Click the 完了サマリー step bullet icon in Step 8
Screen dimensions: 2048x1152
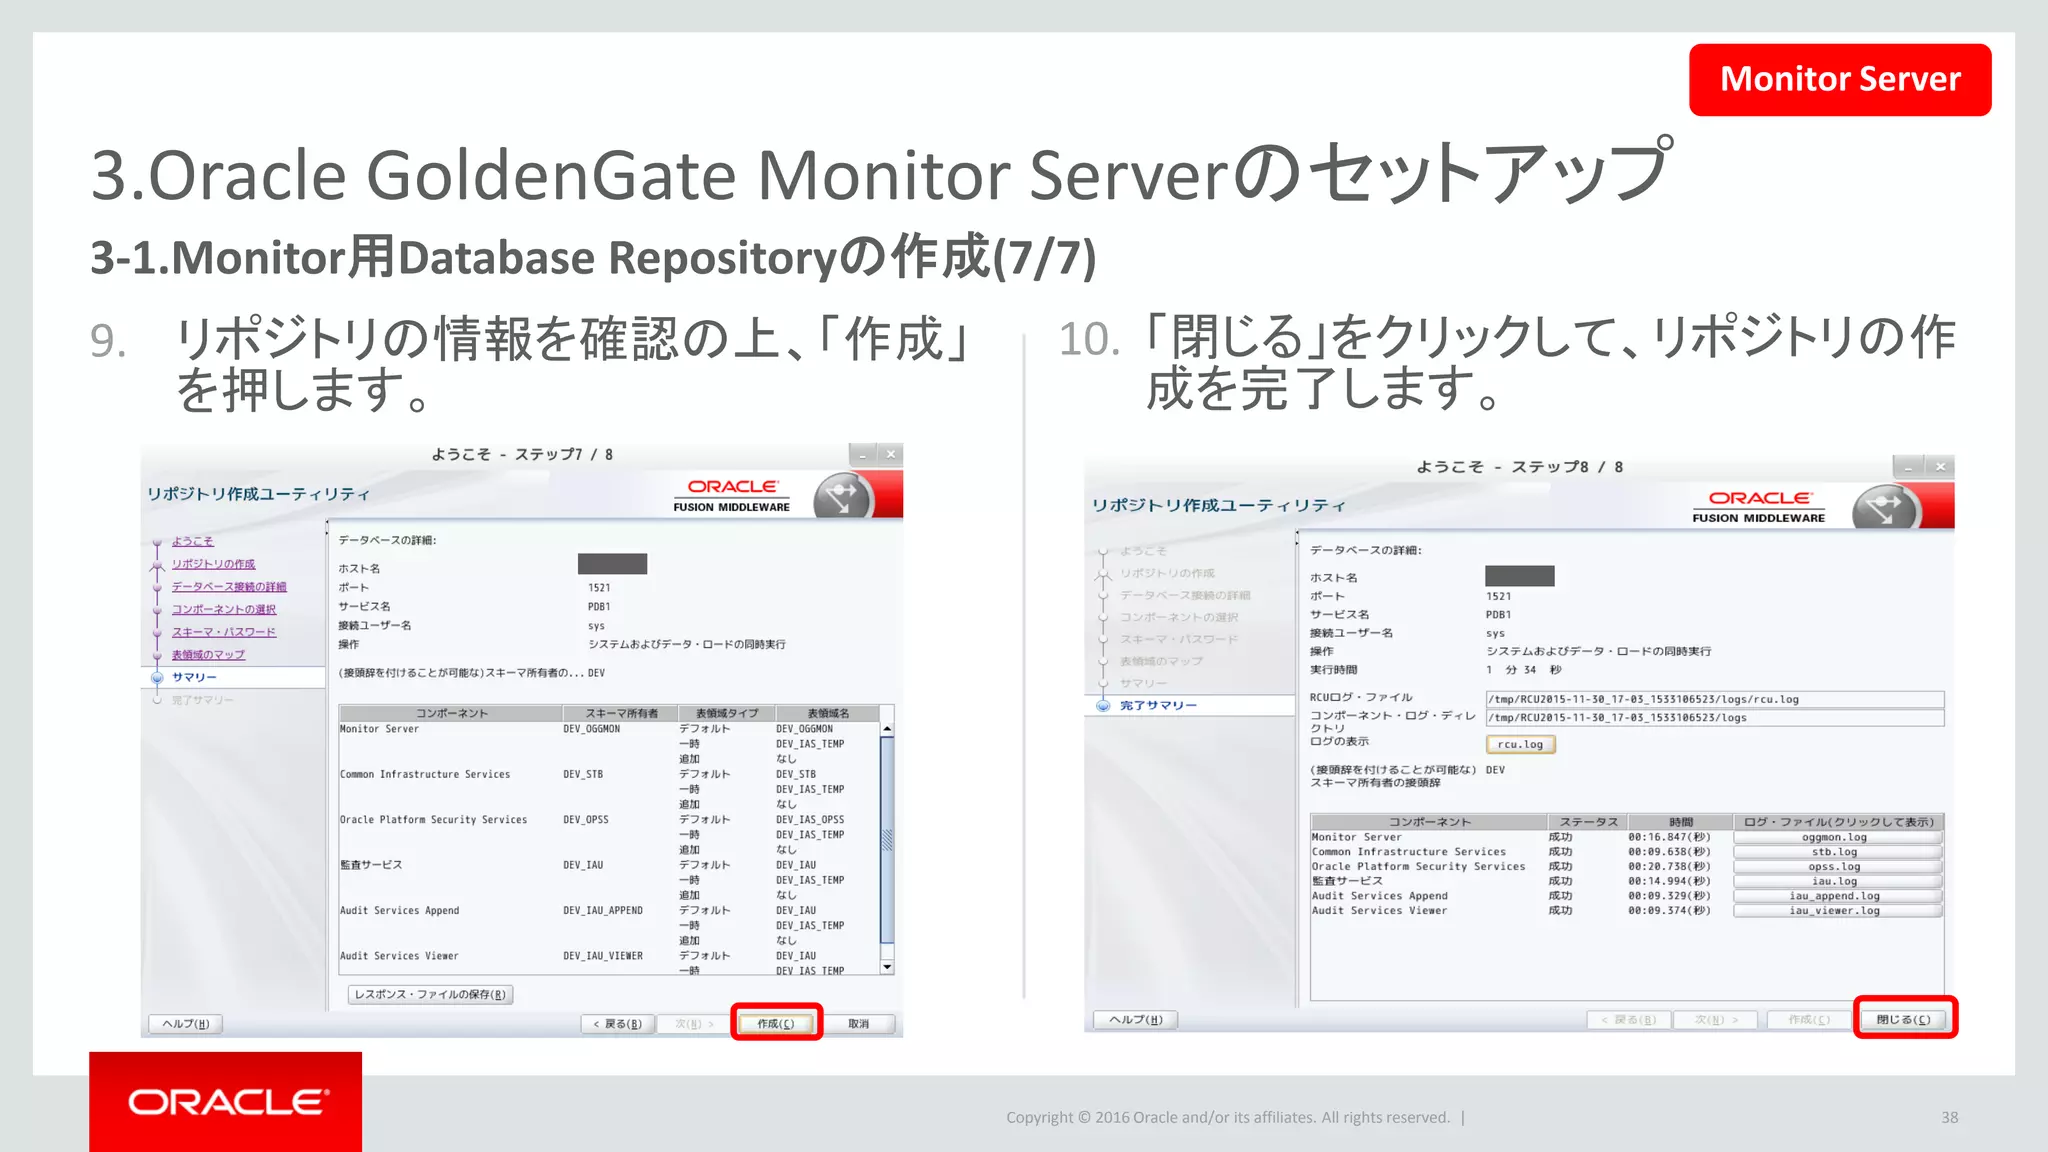pyautogui.click(x=1103, y=705)
